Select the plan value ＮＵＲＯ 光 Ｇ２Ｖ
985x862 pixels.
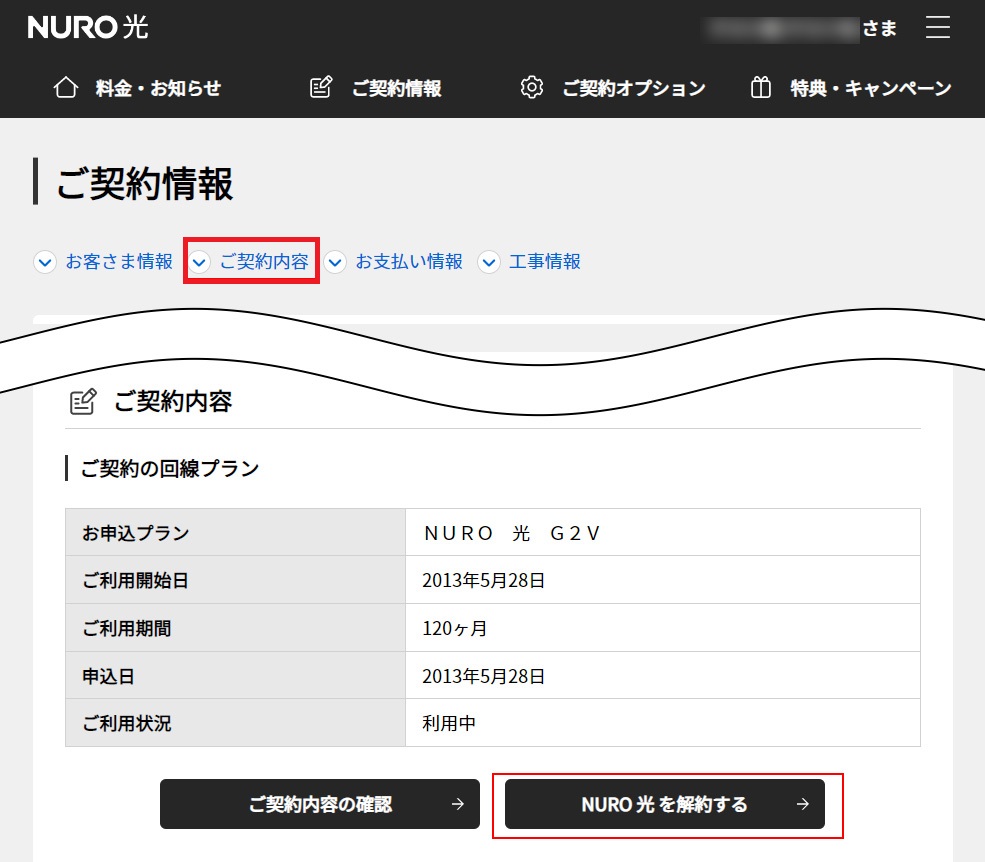(513, 533)
